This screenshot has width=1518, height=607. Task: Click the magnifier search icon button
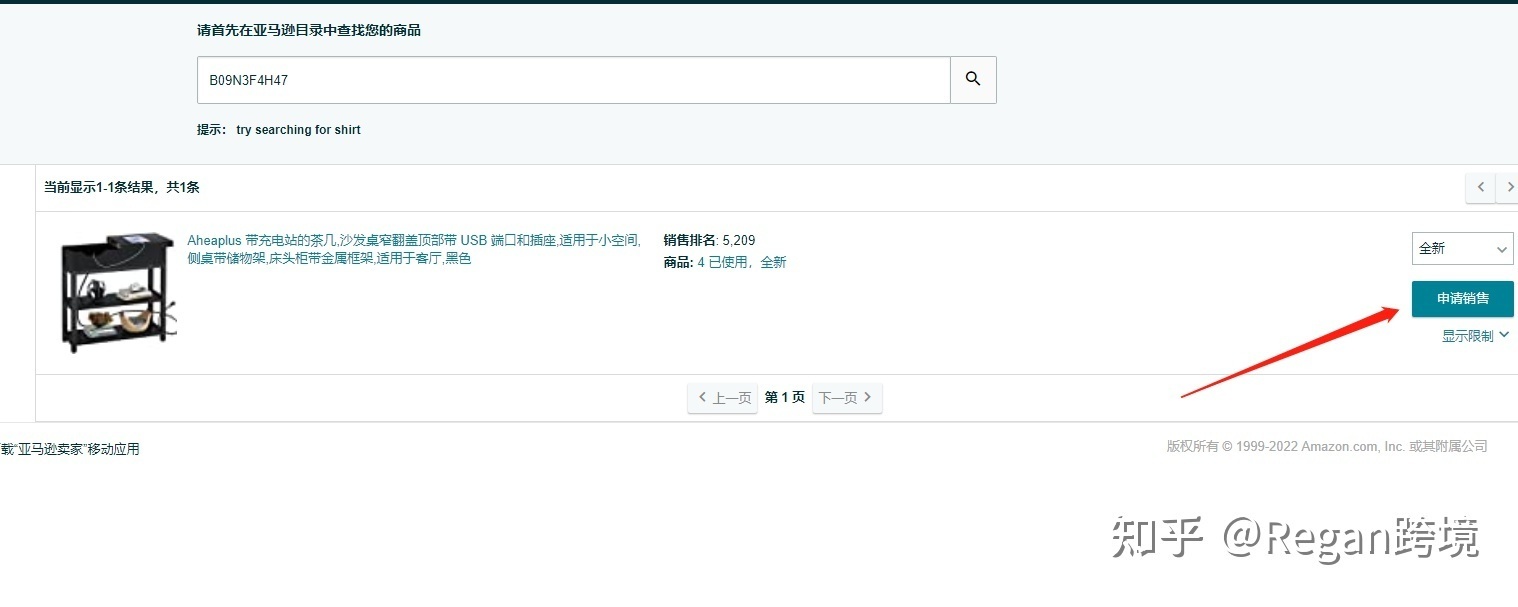coord(973,80)
